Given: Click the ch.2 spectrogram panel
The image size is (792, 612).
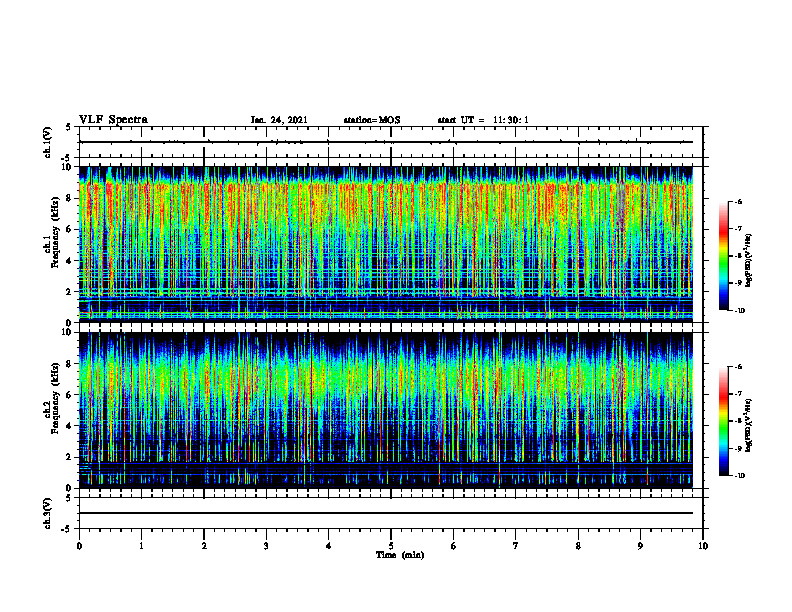Looking at the screenshot, I should (x=386, y=410).
